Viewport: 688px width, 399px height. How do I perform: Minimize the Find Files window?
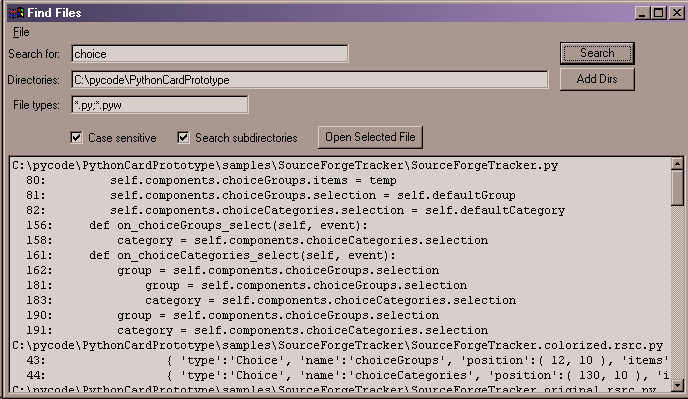coord(642,13)
